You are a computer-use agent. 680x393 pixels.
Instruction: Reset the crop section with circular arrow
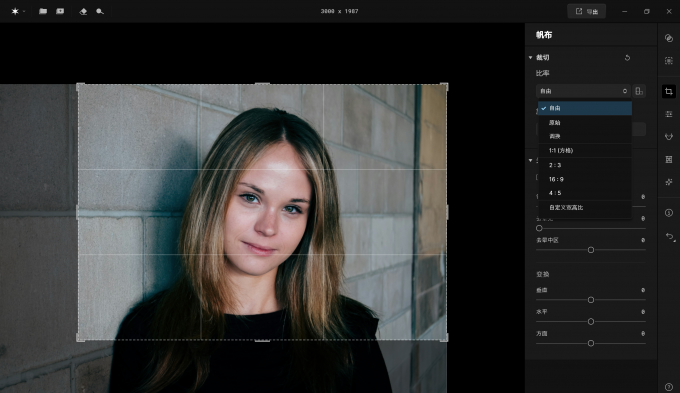627,58
